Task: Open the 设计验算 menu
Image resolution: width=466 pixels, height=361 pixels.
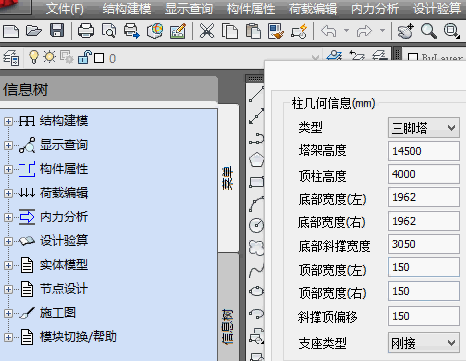Action: 437,8
